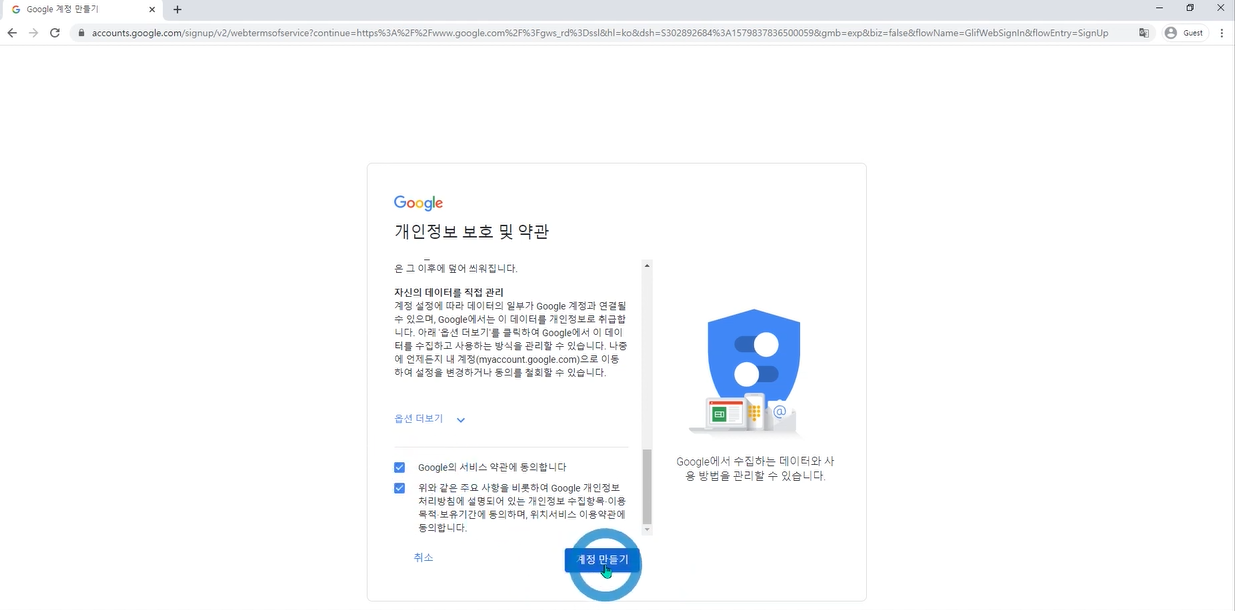Toggle the 개인정보 처리방침 agreement checkbox
Image resolution: width=1235 pixels, height=611 pixels.
point(400,488)
